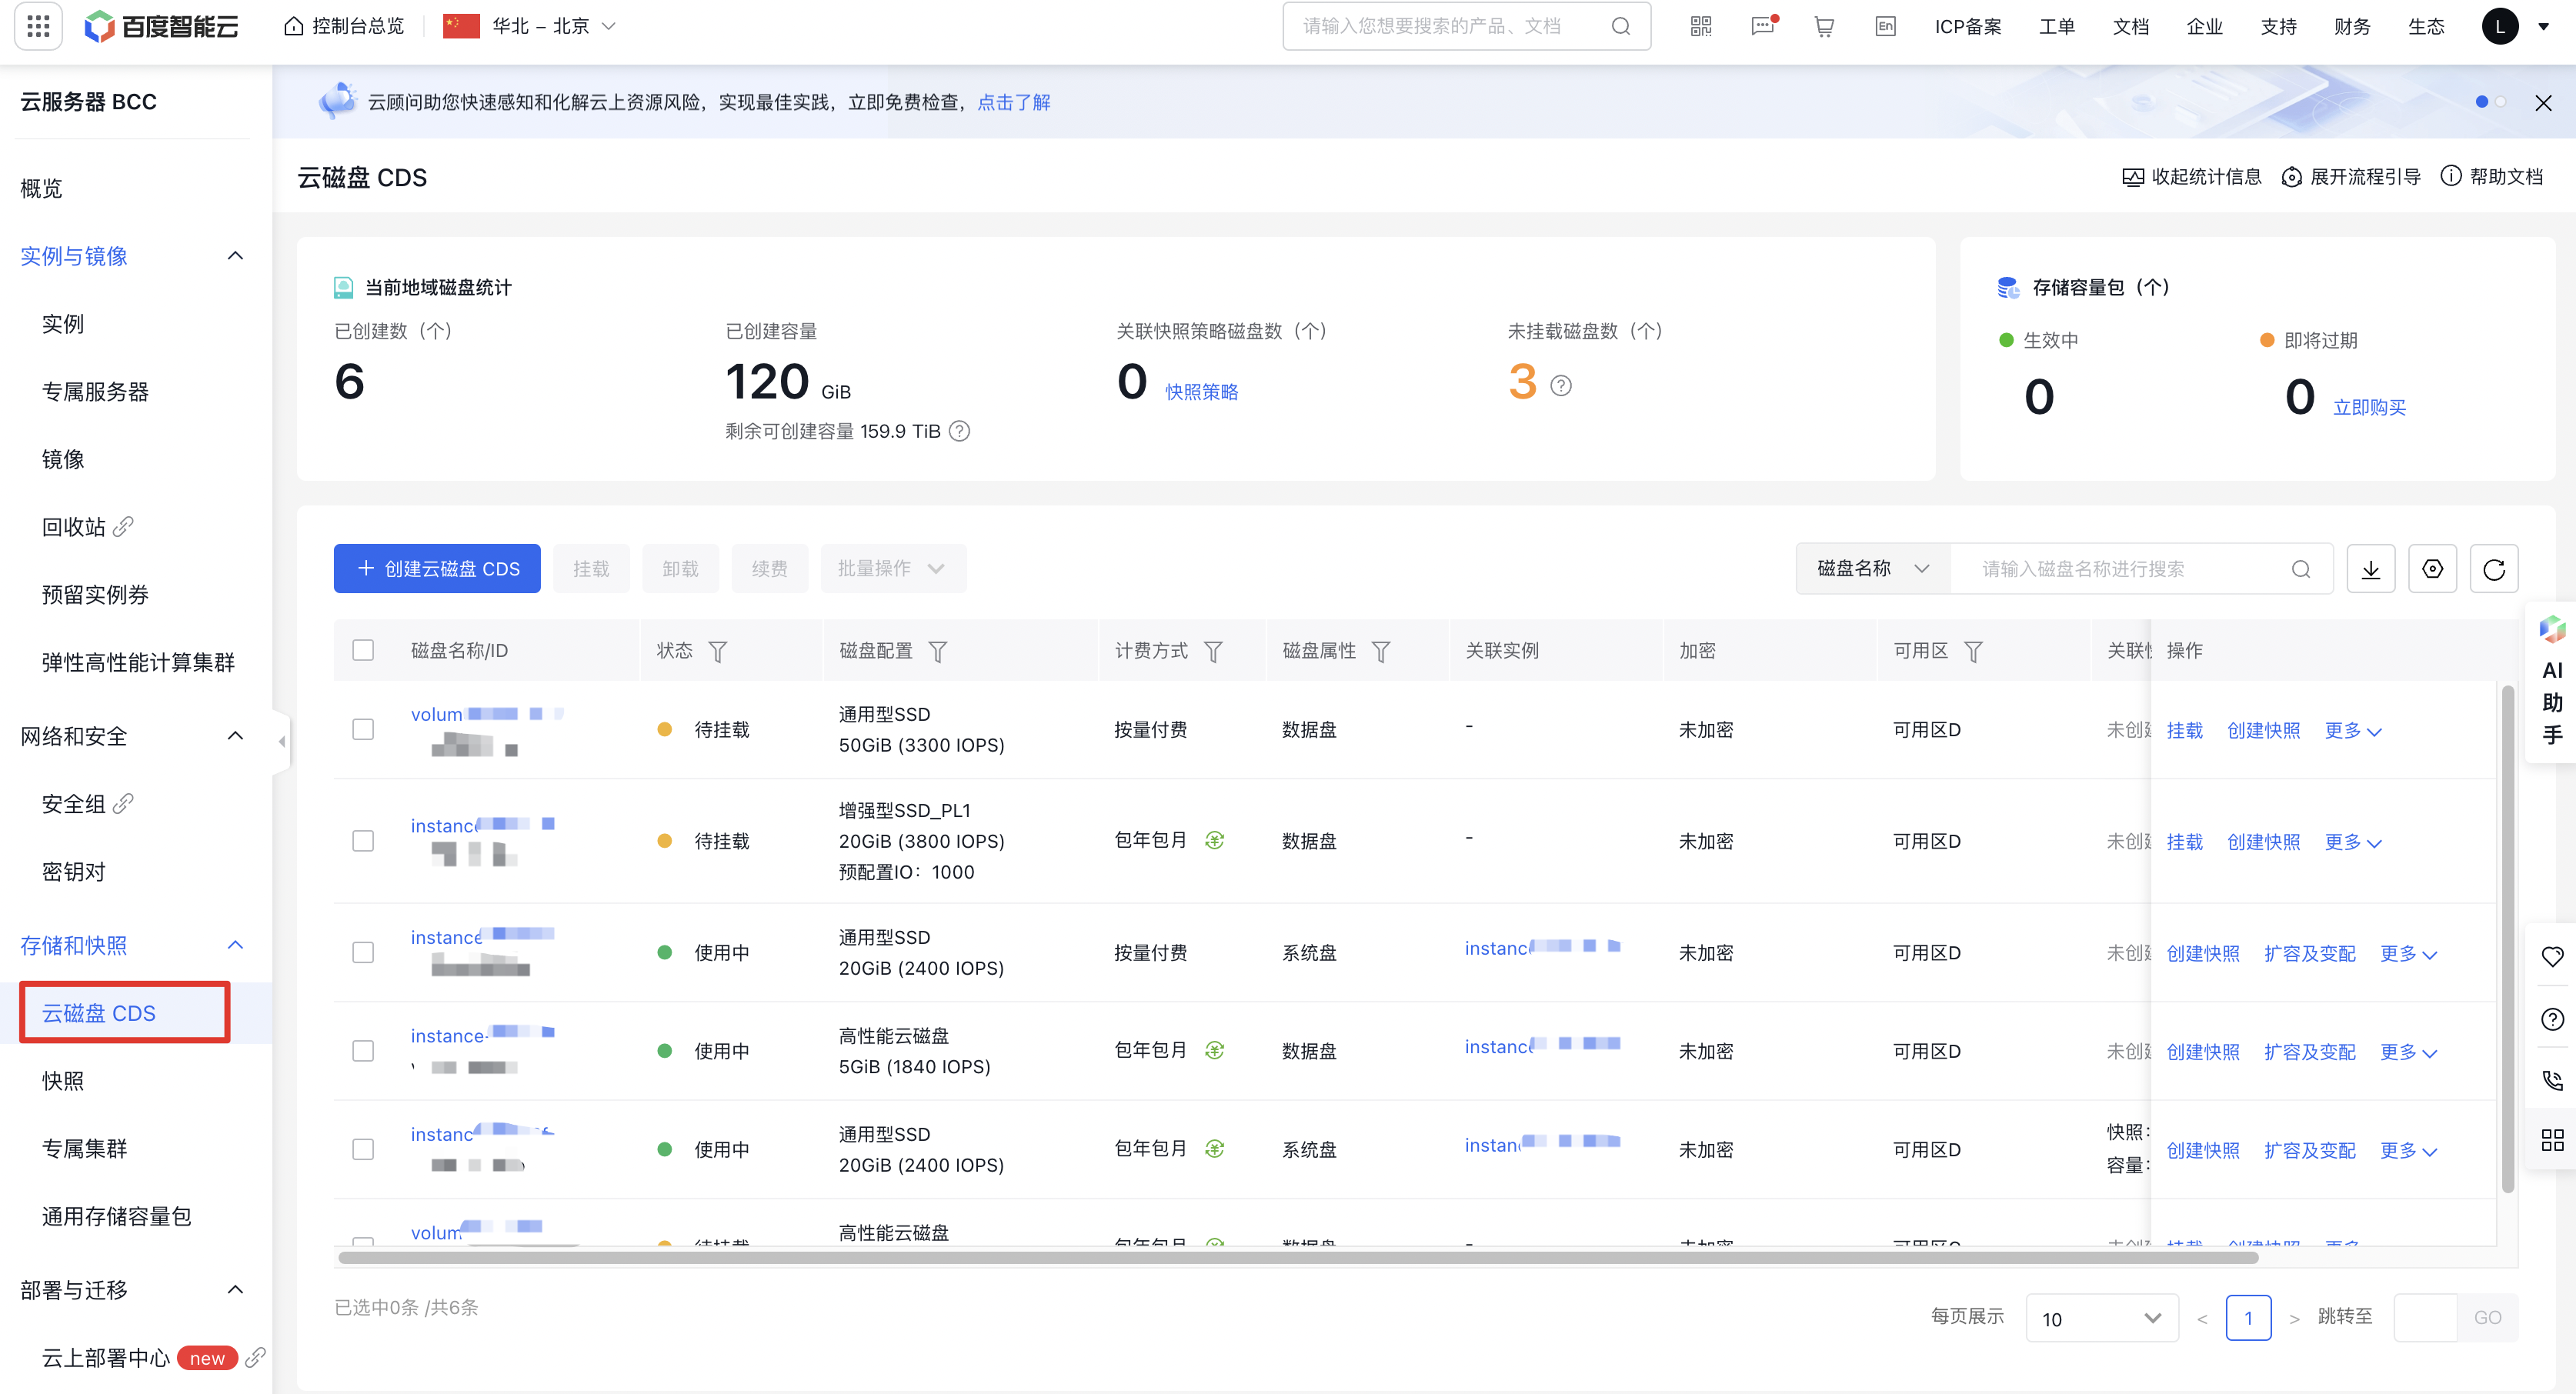Open the AI 助手 panel
This screenshot has width=2576, height=1394.
click(x=2552, y=682)
